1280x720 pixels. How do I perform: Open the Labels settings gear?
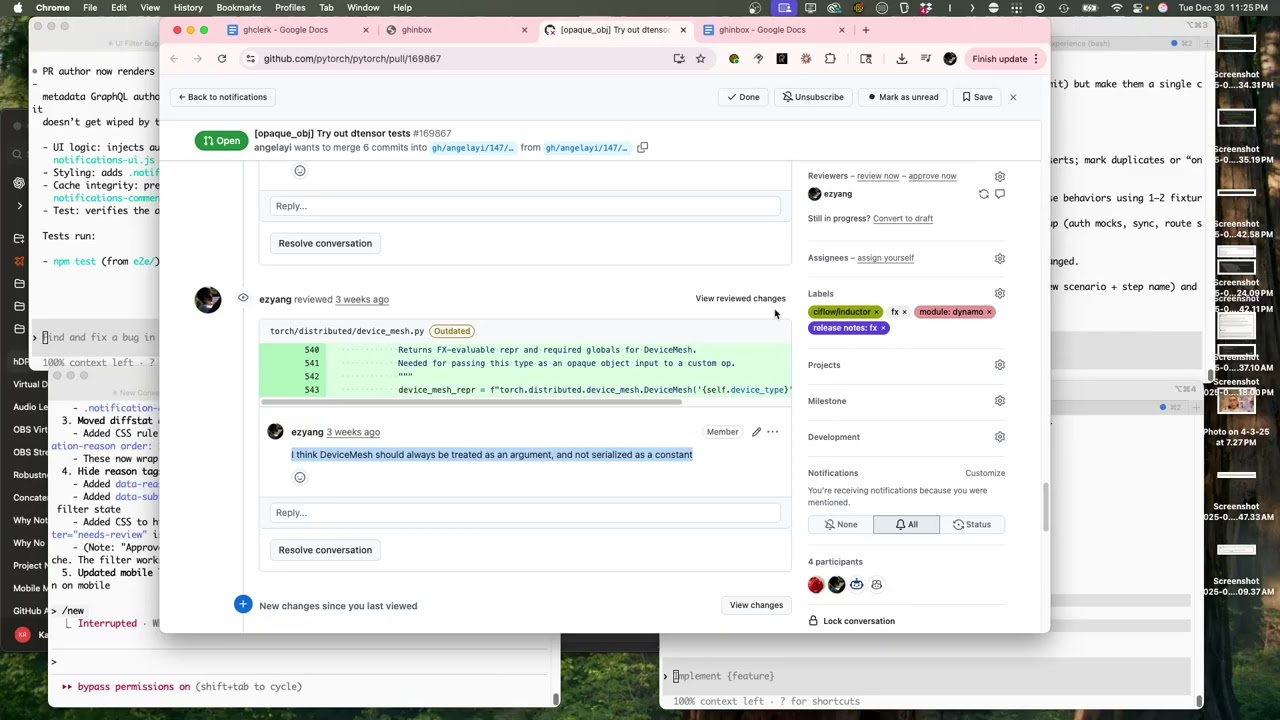999,294
